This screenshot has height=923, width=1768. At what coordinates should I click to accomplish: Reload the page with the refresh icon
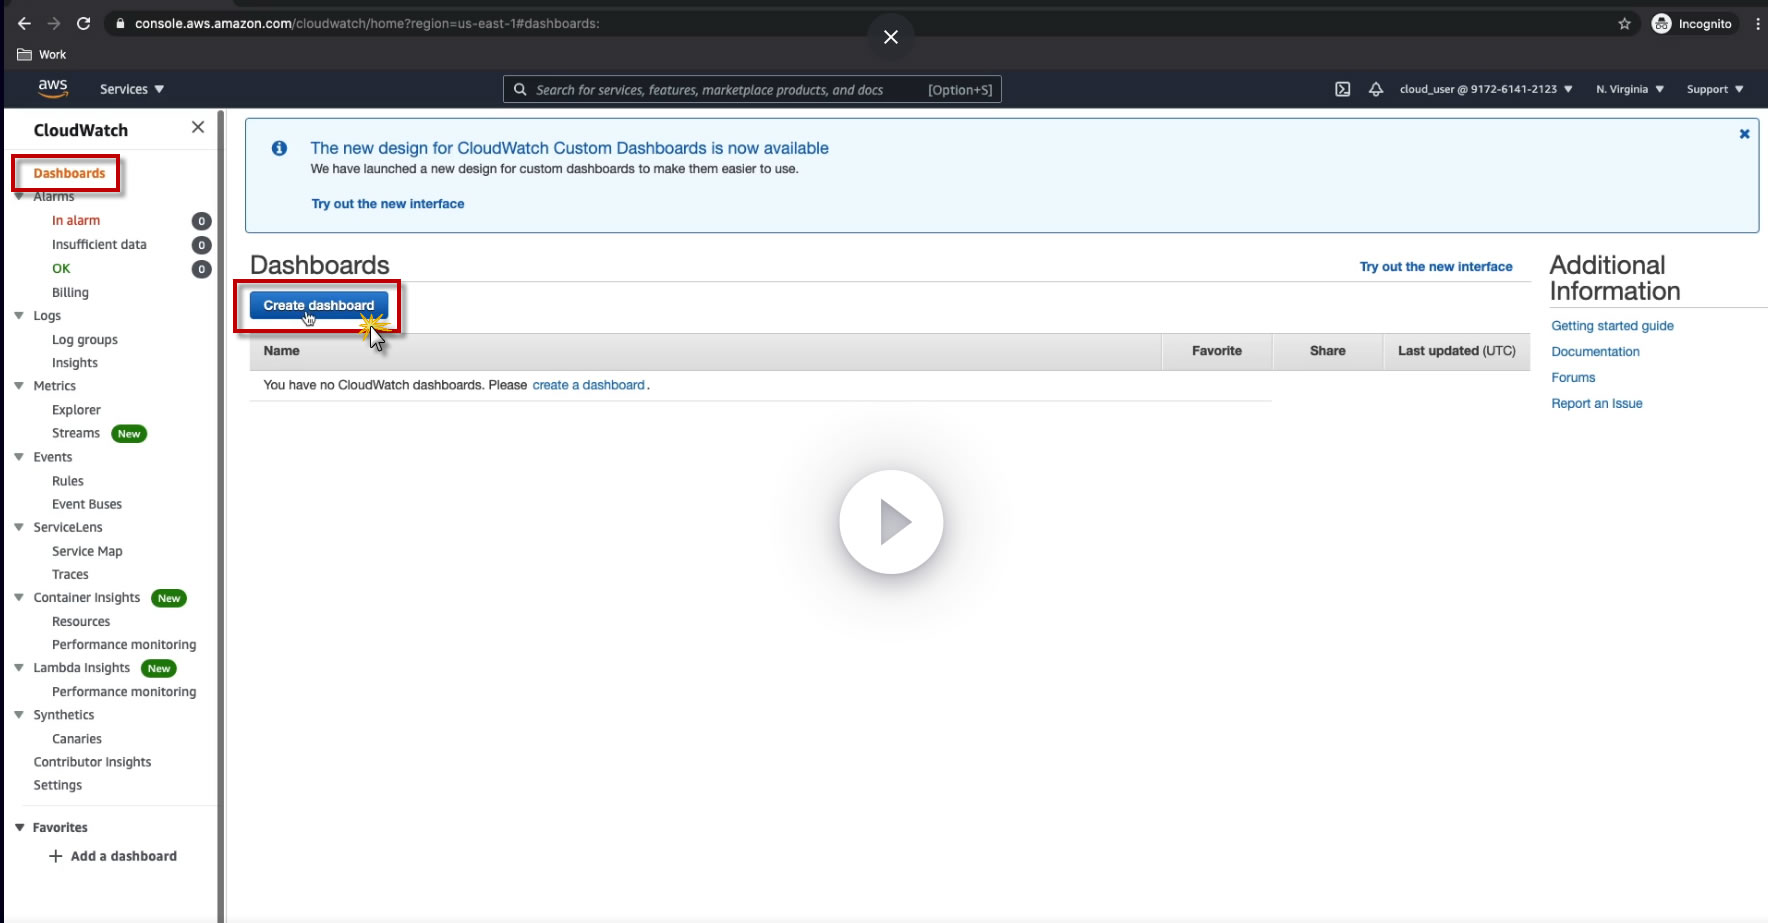tap(84, 24)
